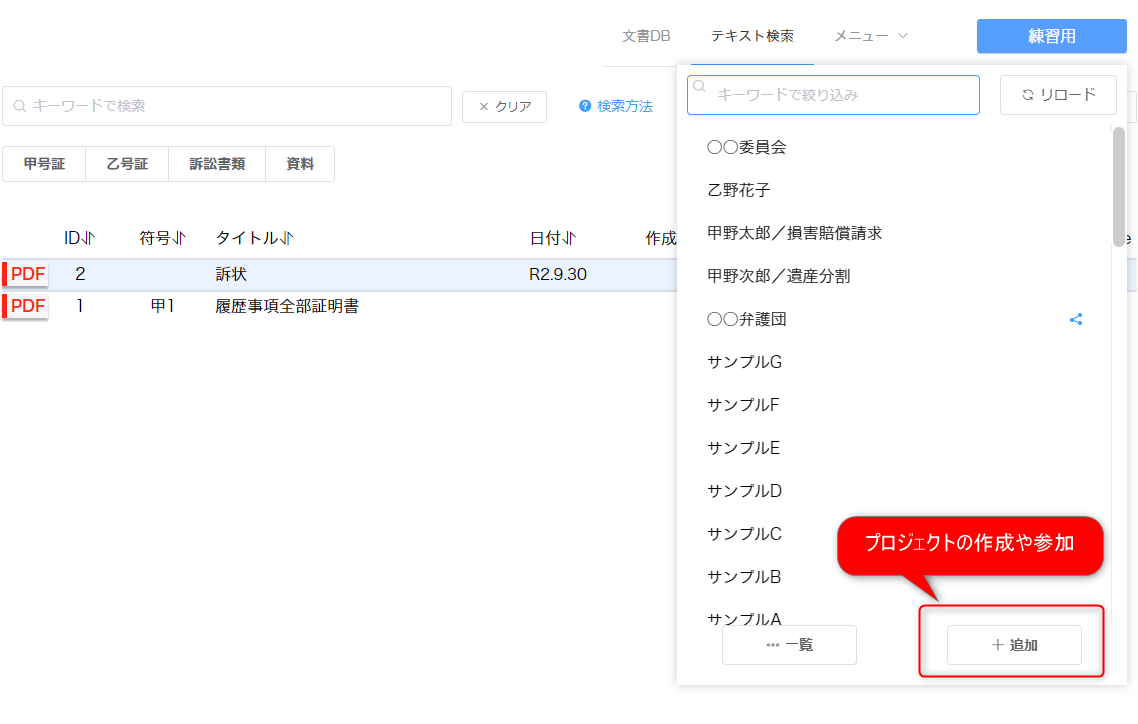The height and width of the screenshot is (724, 1138).
Task: Filter by 甲号証 category
Action: [44, 164]
